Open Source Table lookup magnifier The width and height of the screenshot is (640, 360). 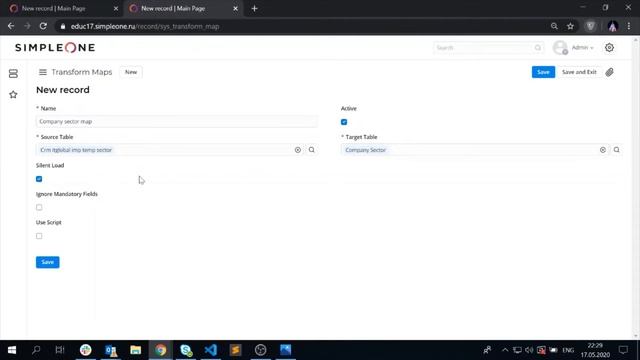click(x=311, y=150)
